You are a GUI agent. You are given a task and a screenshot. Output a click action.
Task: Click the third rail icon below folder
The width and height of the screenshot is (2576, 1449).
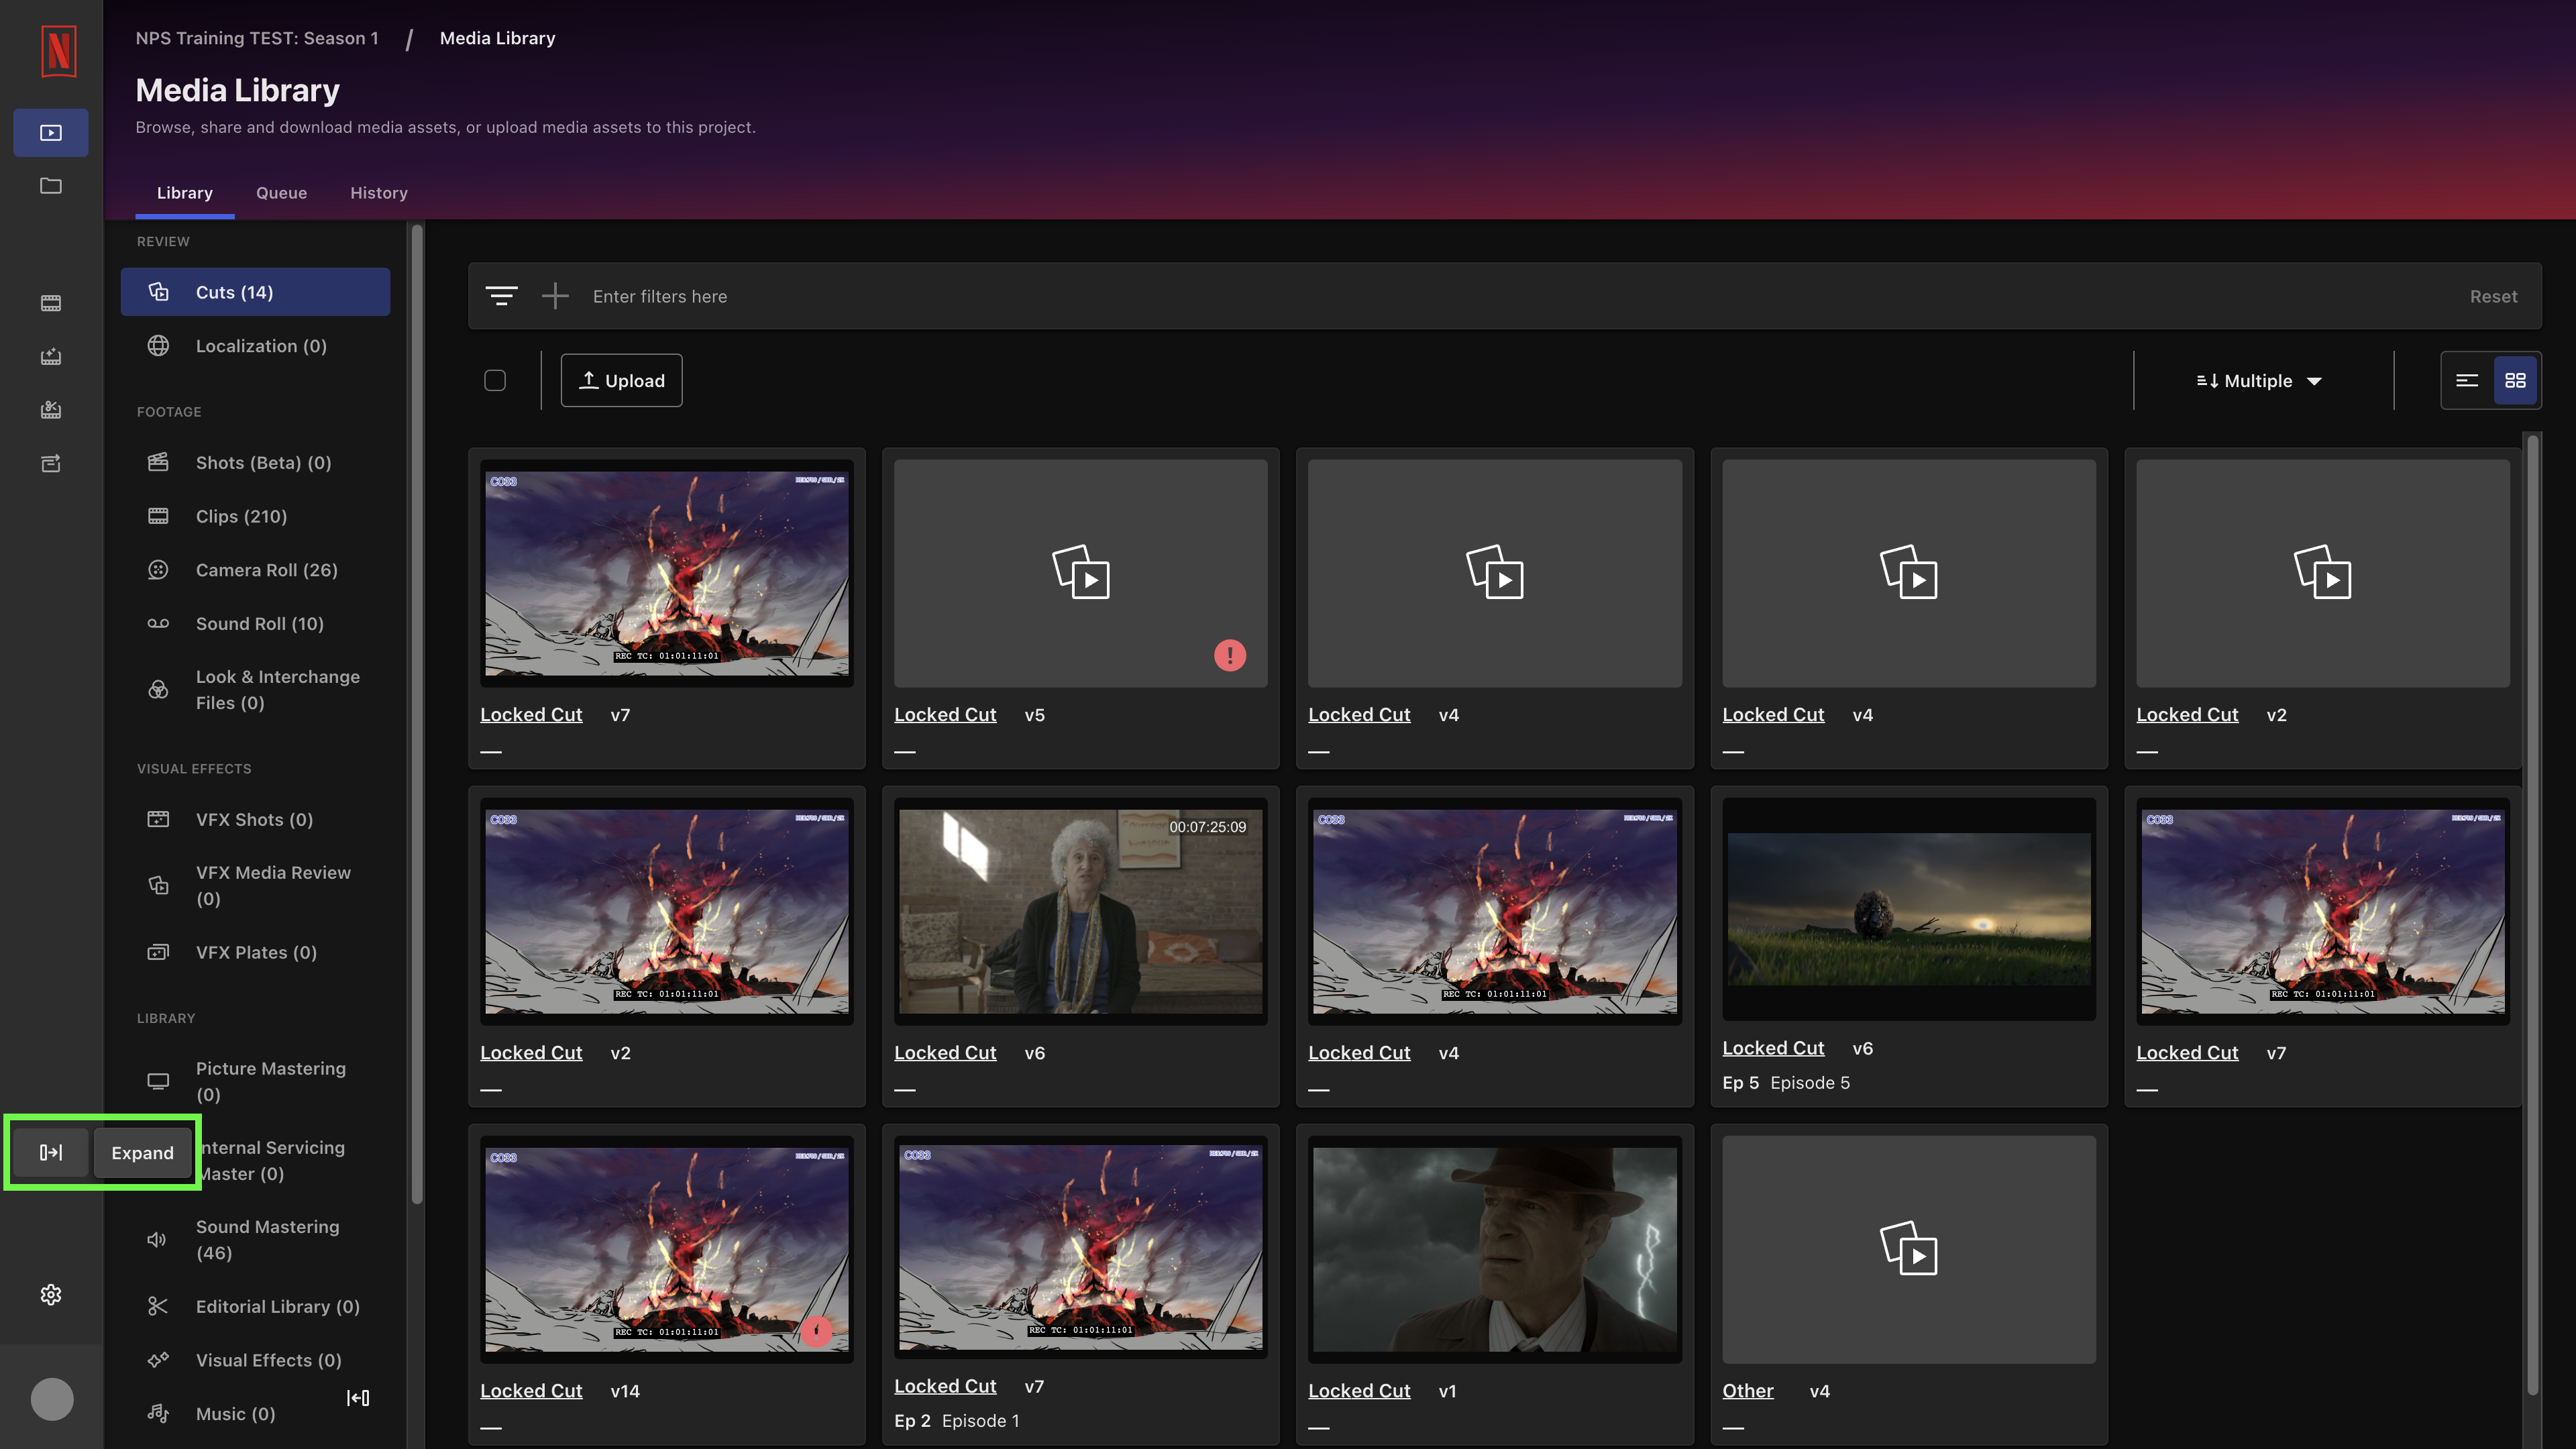(x=51, y=410)
